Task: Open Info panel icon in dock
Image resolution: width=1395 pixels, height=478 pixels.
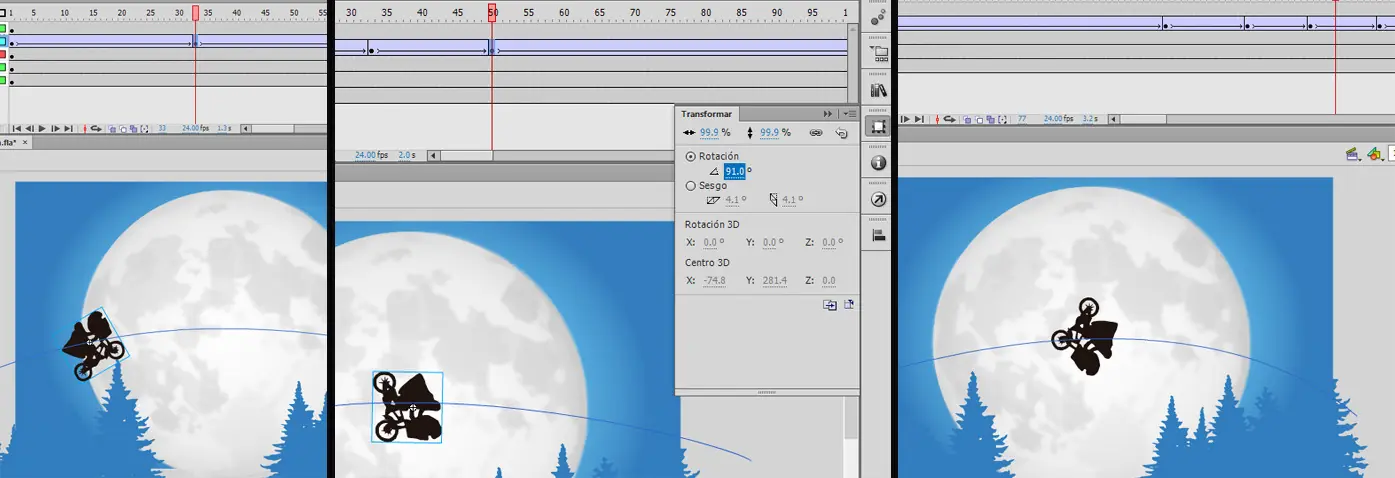Action: click(x=878, y=162)
